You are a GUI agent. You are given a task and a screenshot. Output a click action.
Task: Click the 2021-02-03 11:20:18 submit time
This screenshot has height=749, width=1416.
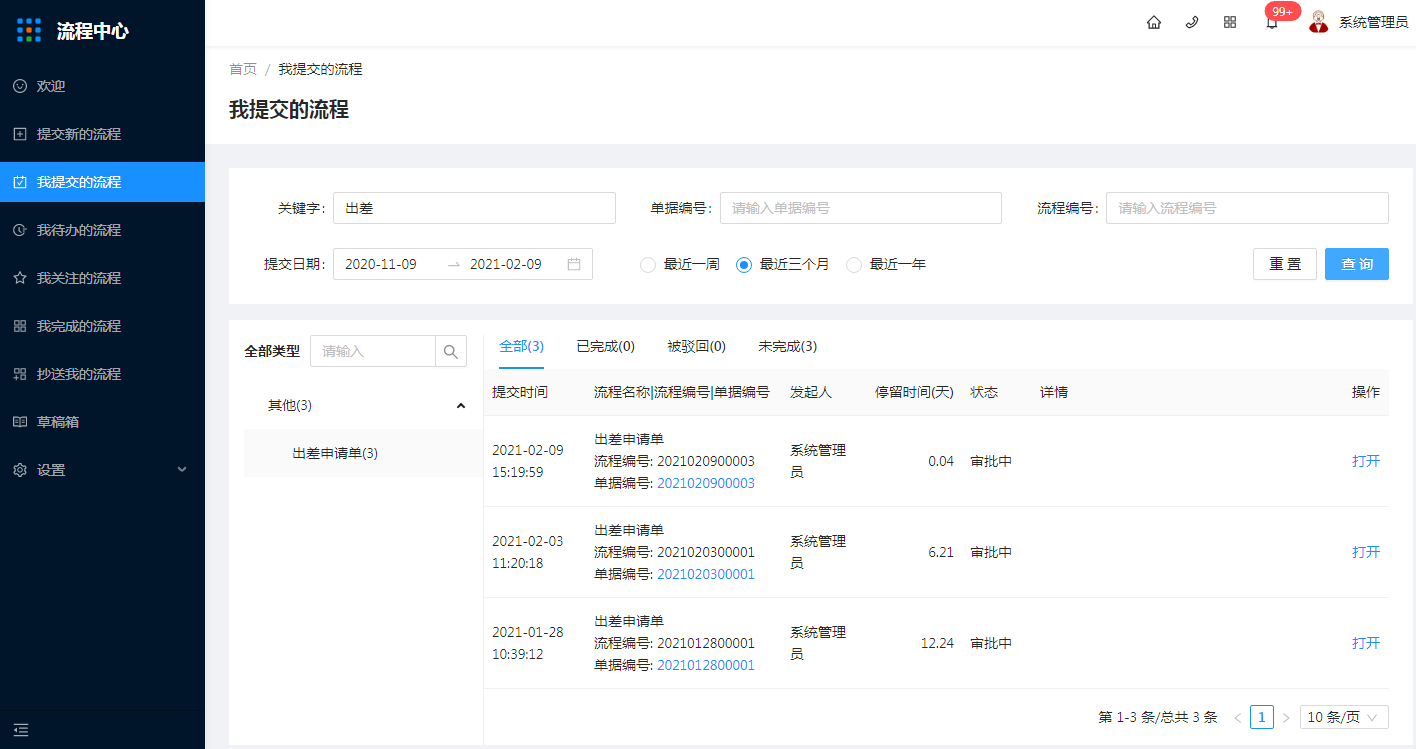[x=528, y=552]
